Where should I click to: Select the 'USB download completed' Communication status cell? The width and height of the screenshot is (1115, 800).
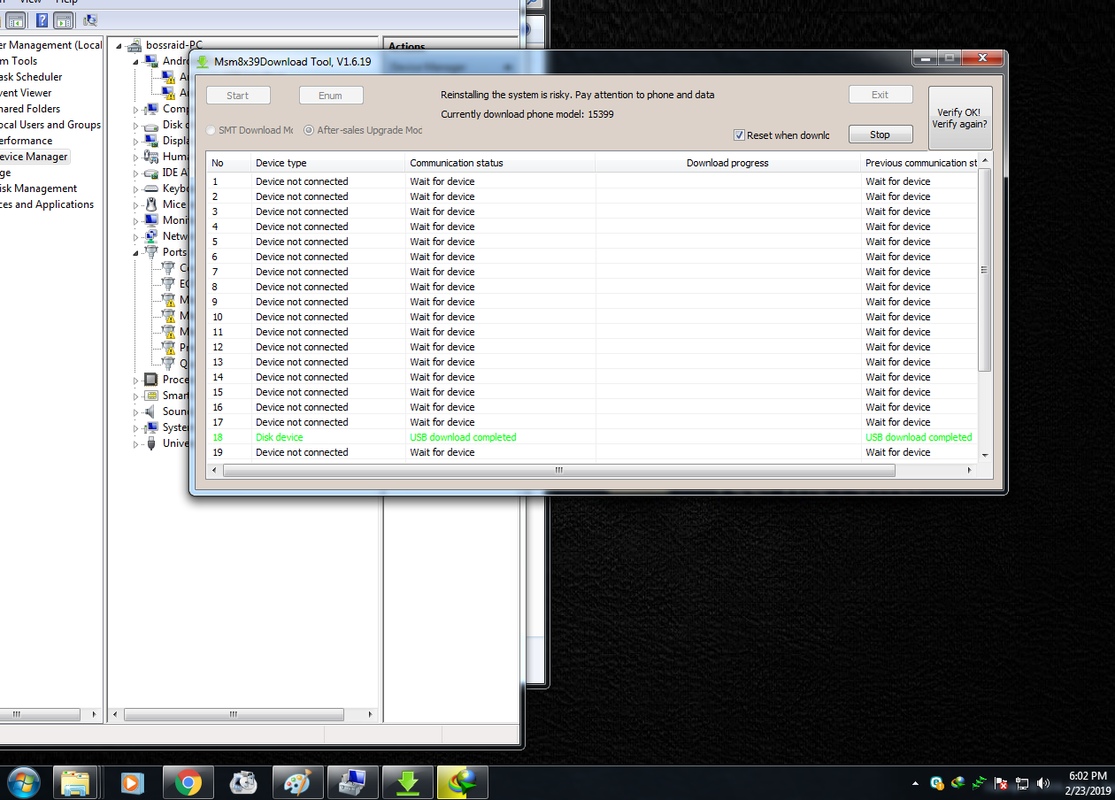point(463,437)
